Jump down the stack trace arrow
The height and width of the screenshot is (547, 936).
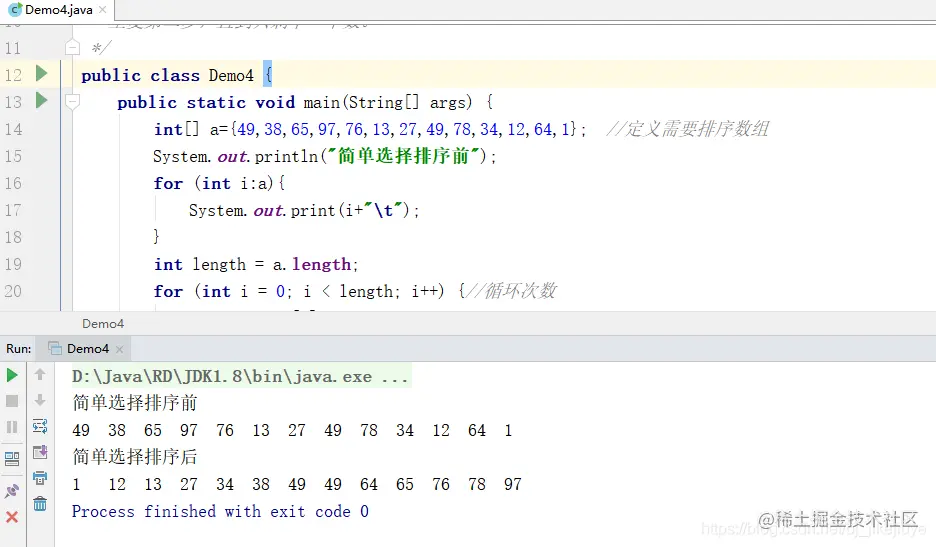coord(40,400)
